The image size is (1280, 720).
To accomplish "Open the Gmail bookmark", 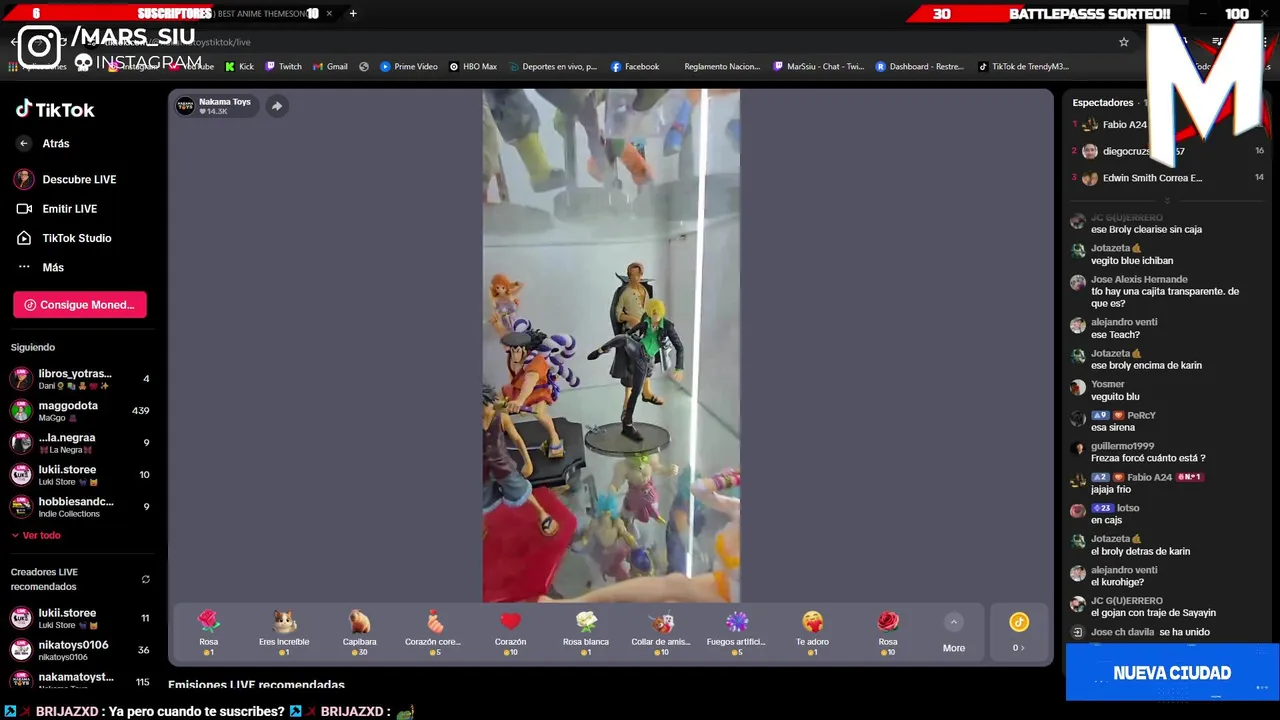I will [330, 67].
